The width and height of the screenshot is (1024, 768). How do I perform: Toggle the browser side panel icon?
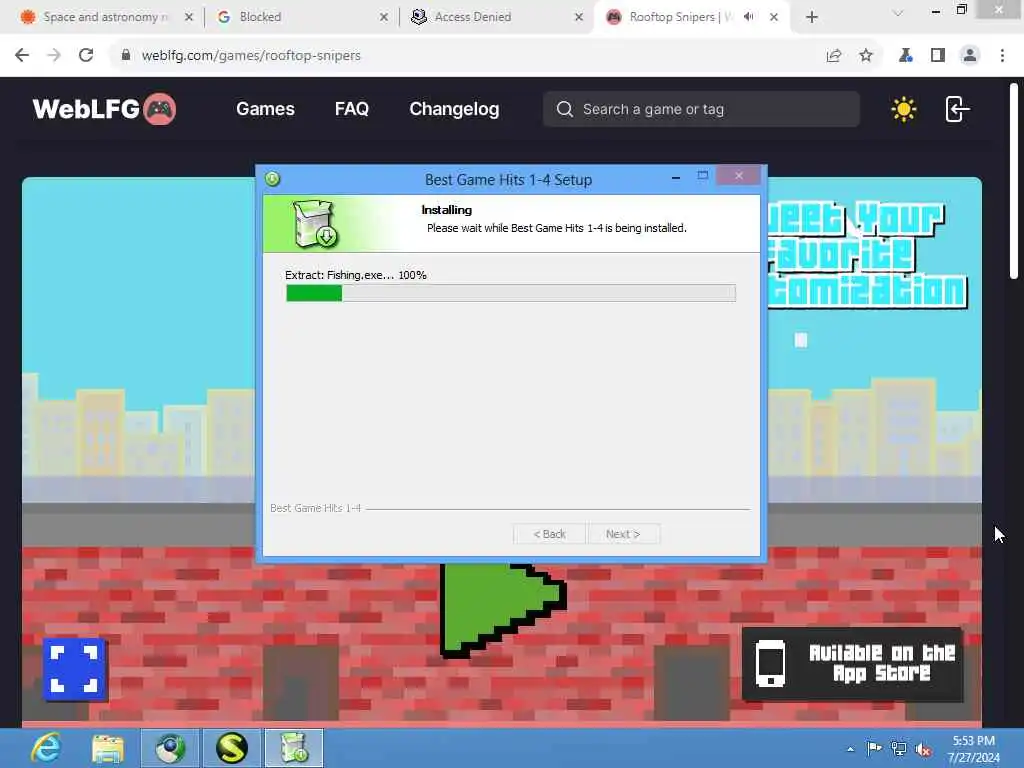(x=938, y=56)
